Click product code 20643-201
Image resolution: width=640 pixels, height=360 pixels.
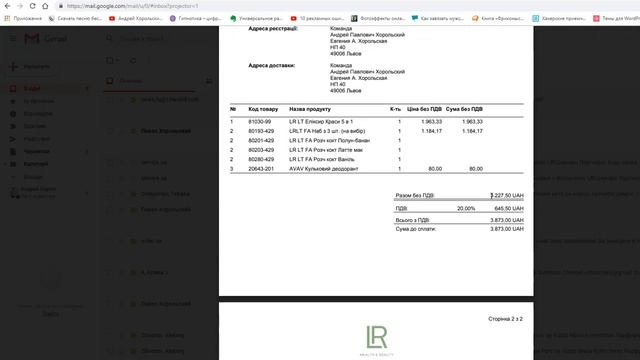(x=261, y=169)
